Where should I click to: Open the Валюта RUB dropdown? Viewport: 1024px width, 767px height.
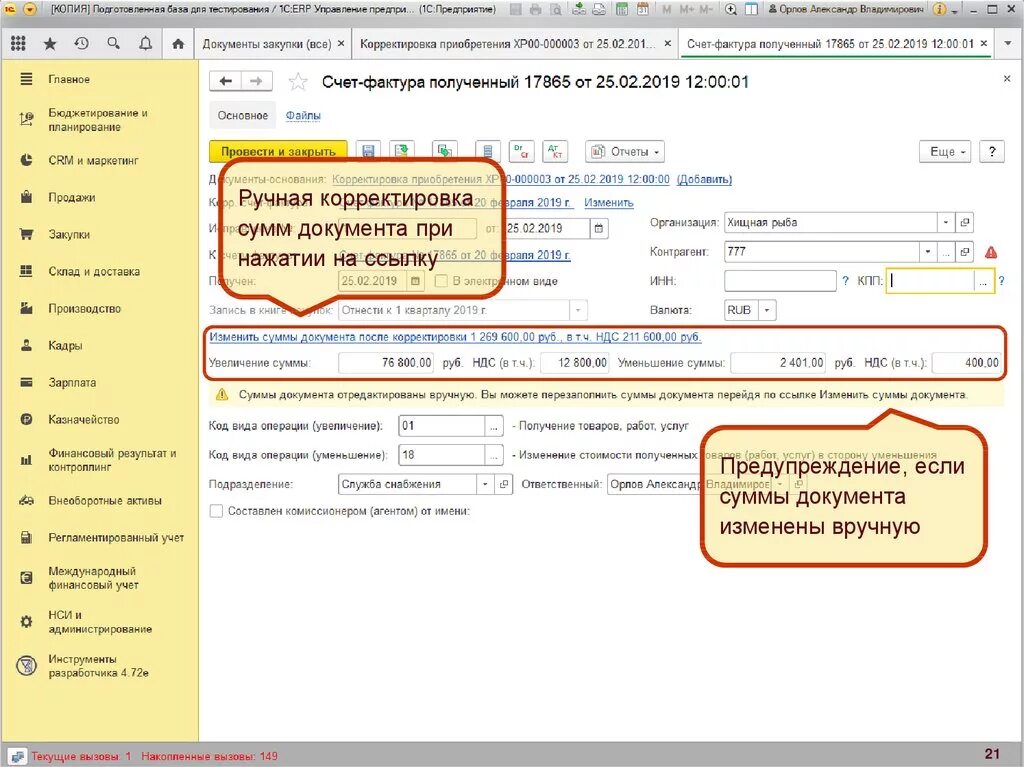767,310
